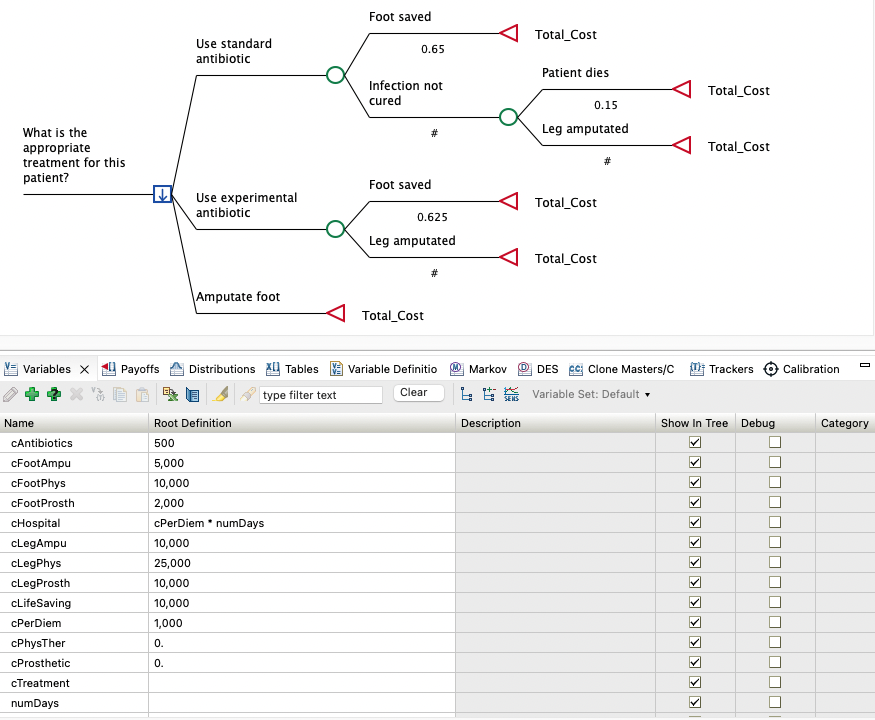Click the Clear filter button

(x=418, y=392)
